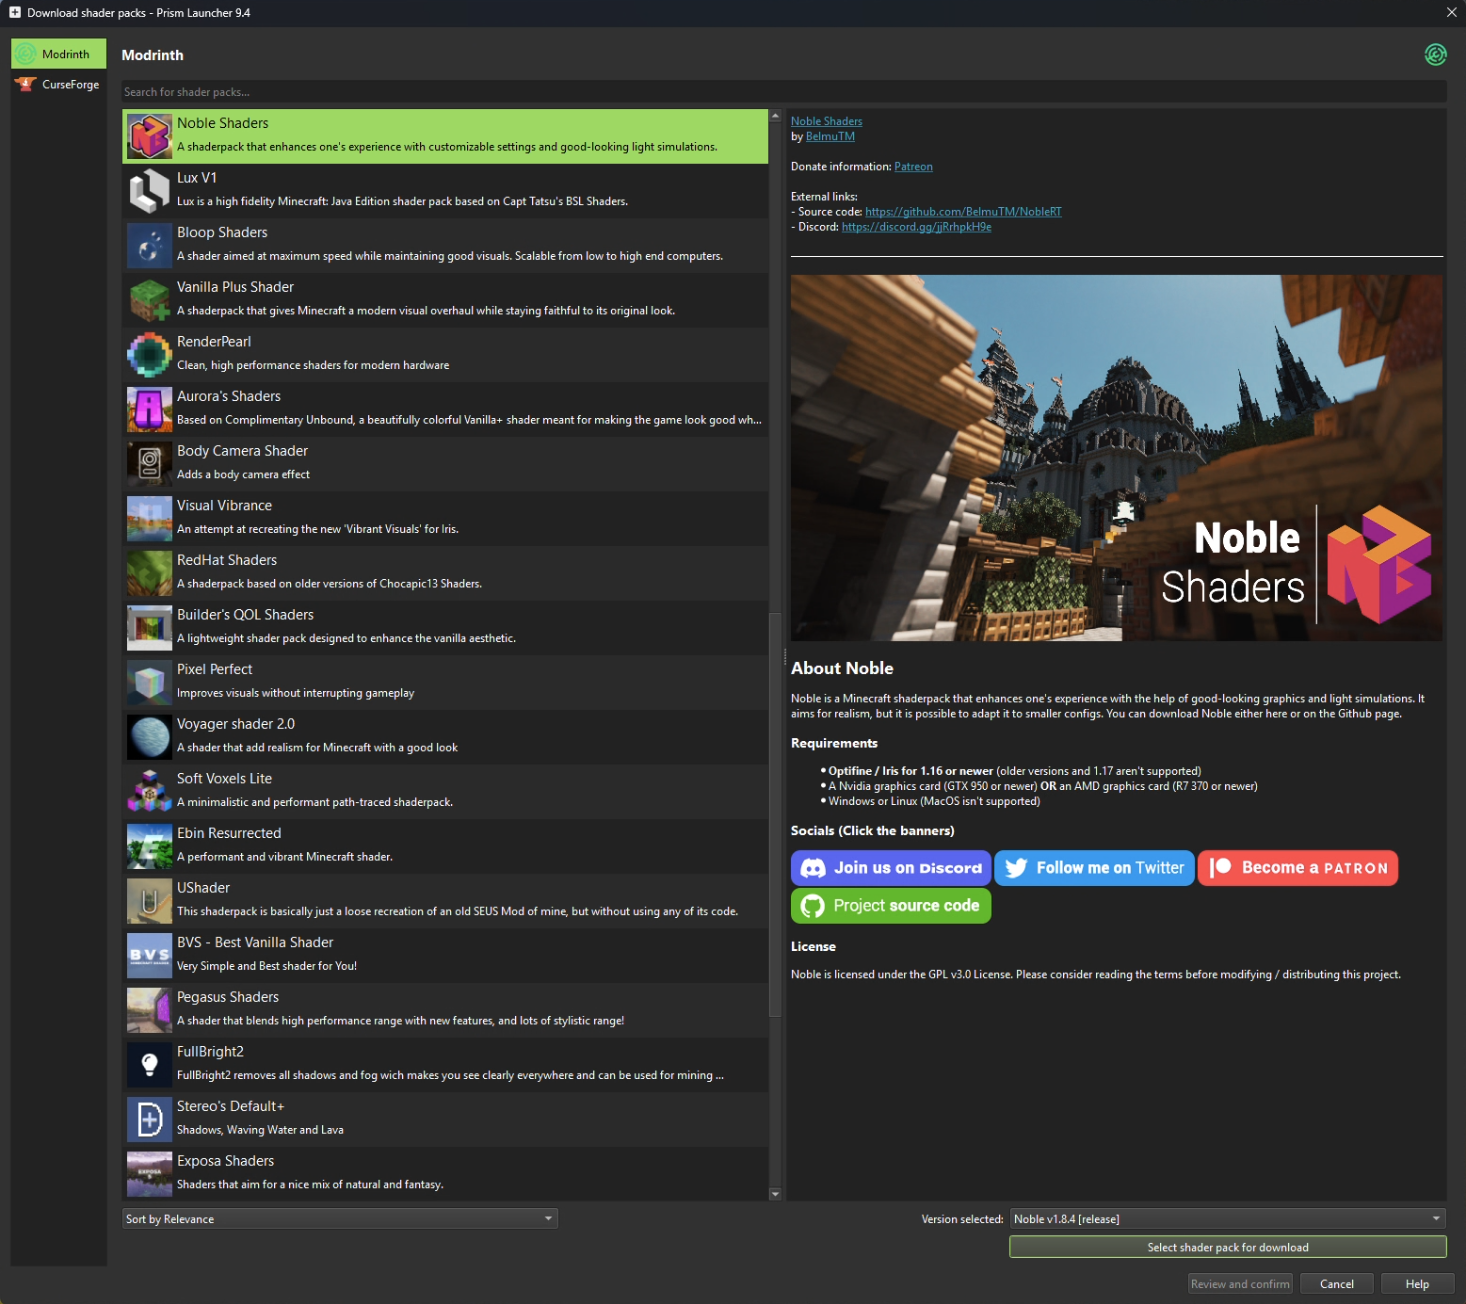Click the Modrinth logo icon in top-right corner
The height and width of the screenshot is (1304, 1466).
1436,55
